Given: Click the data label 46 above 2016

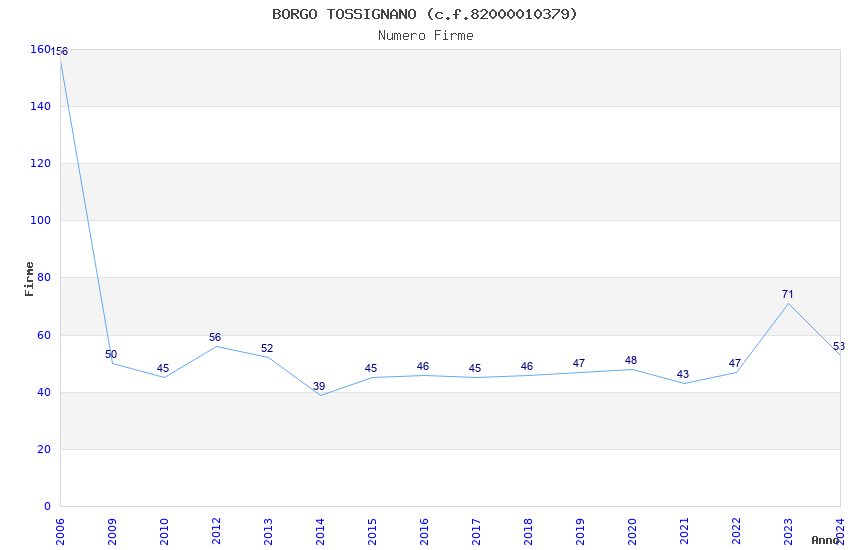Looking at the screenshot, I should pyautogui.click(x=423, y=366).
